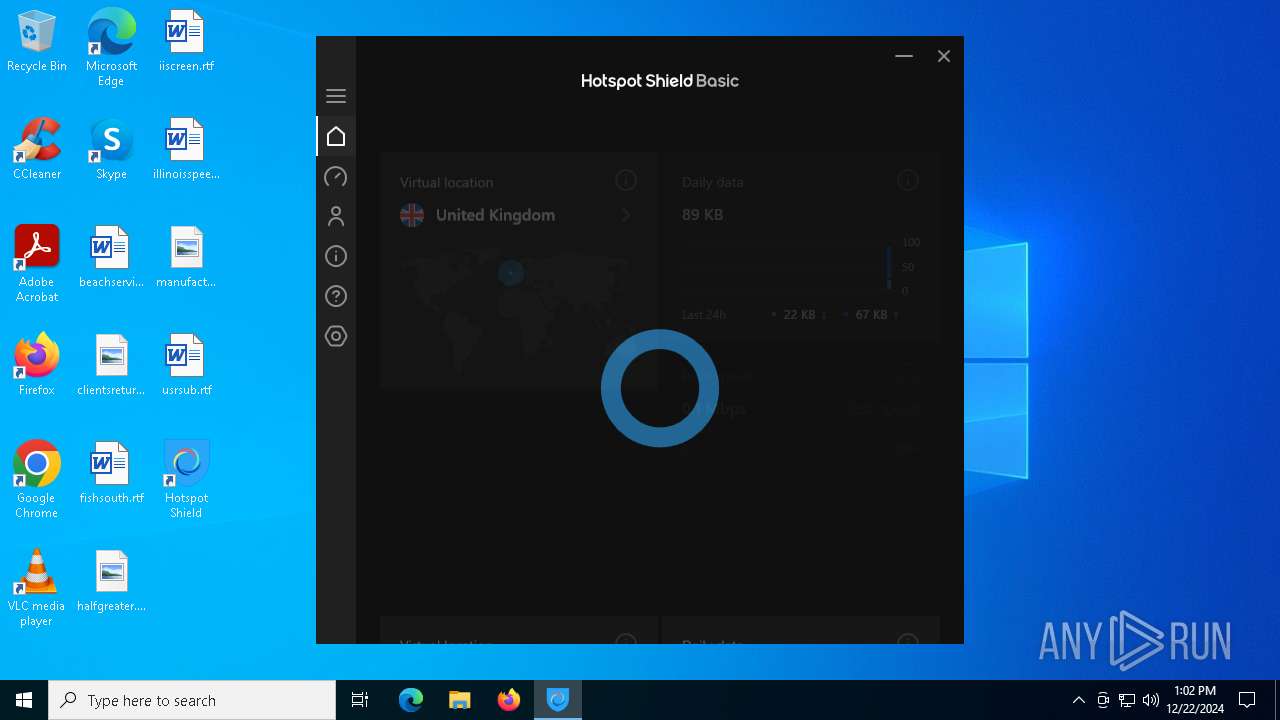Open File Explorer from the taskbar
The image size is (1280, 720).
pyautogui.click(x=460, y=700)
